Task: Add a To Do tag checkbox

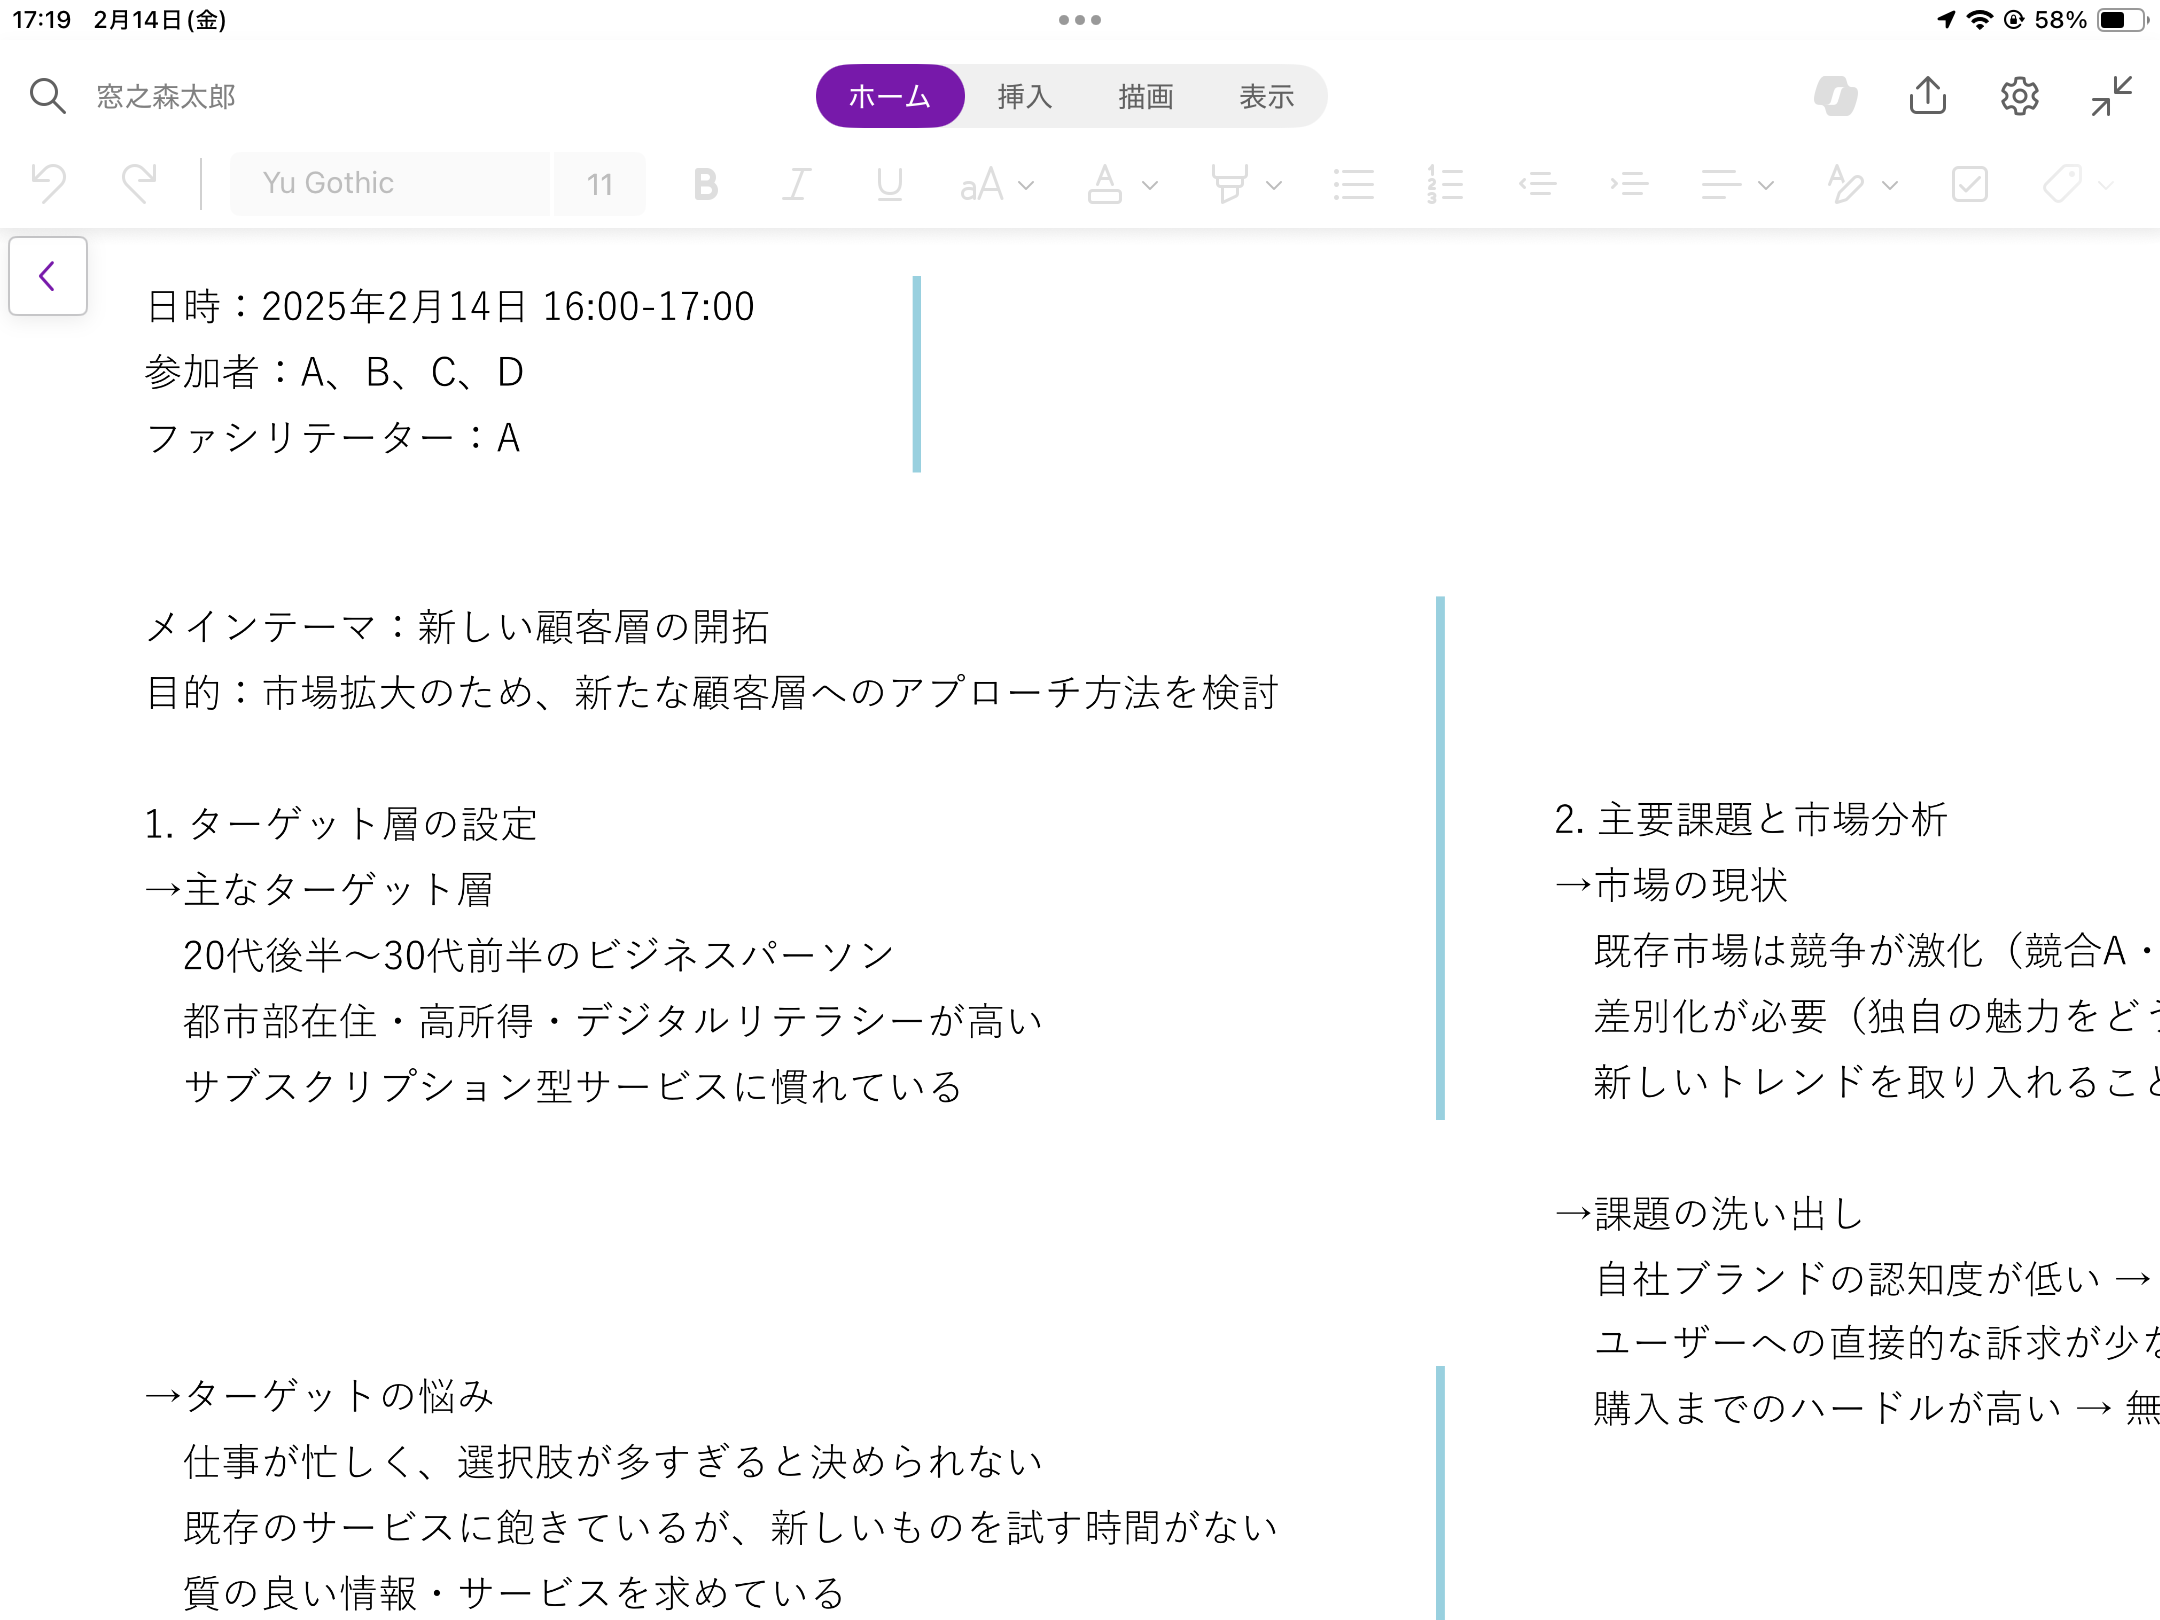Action: (x=1968, y=183)
